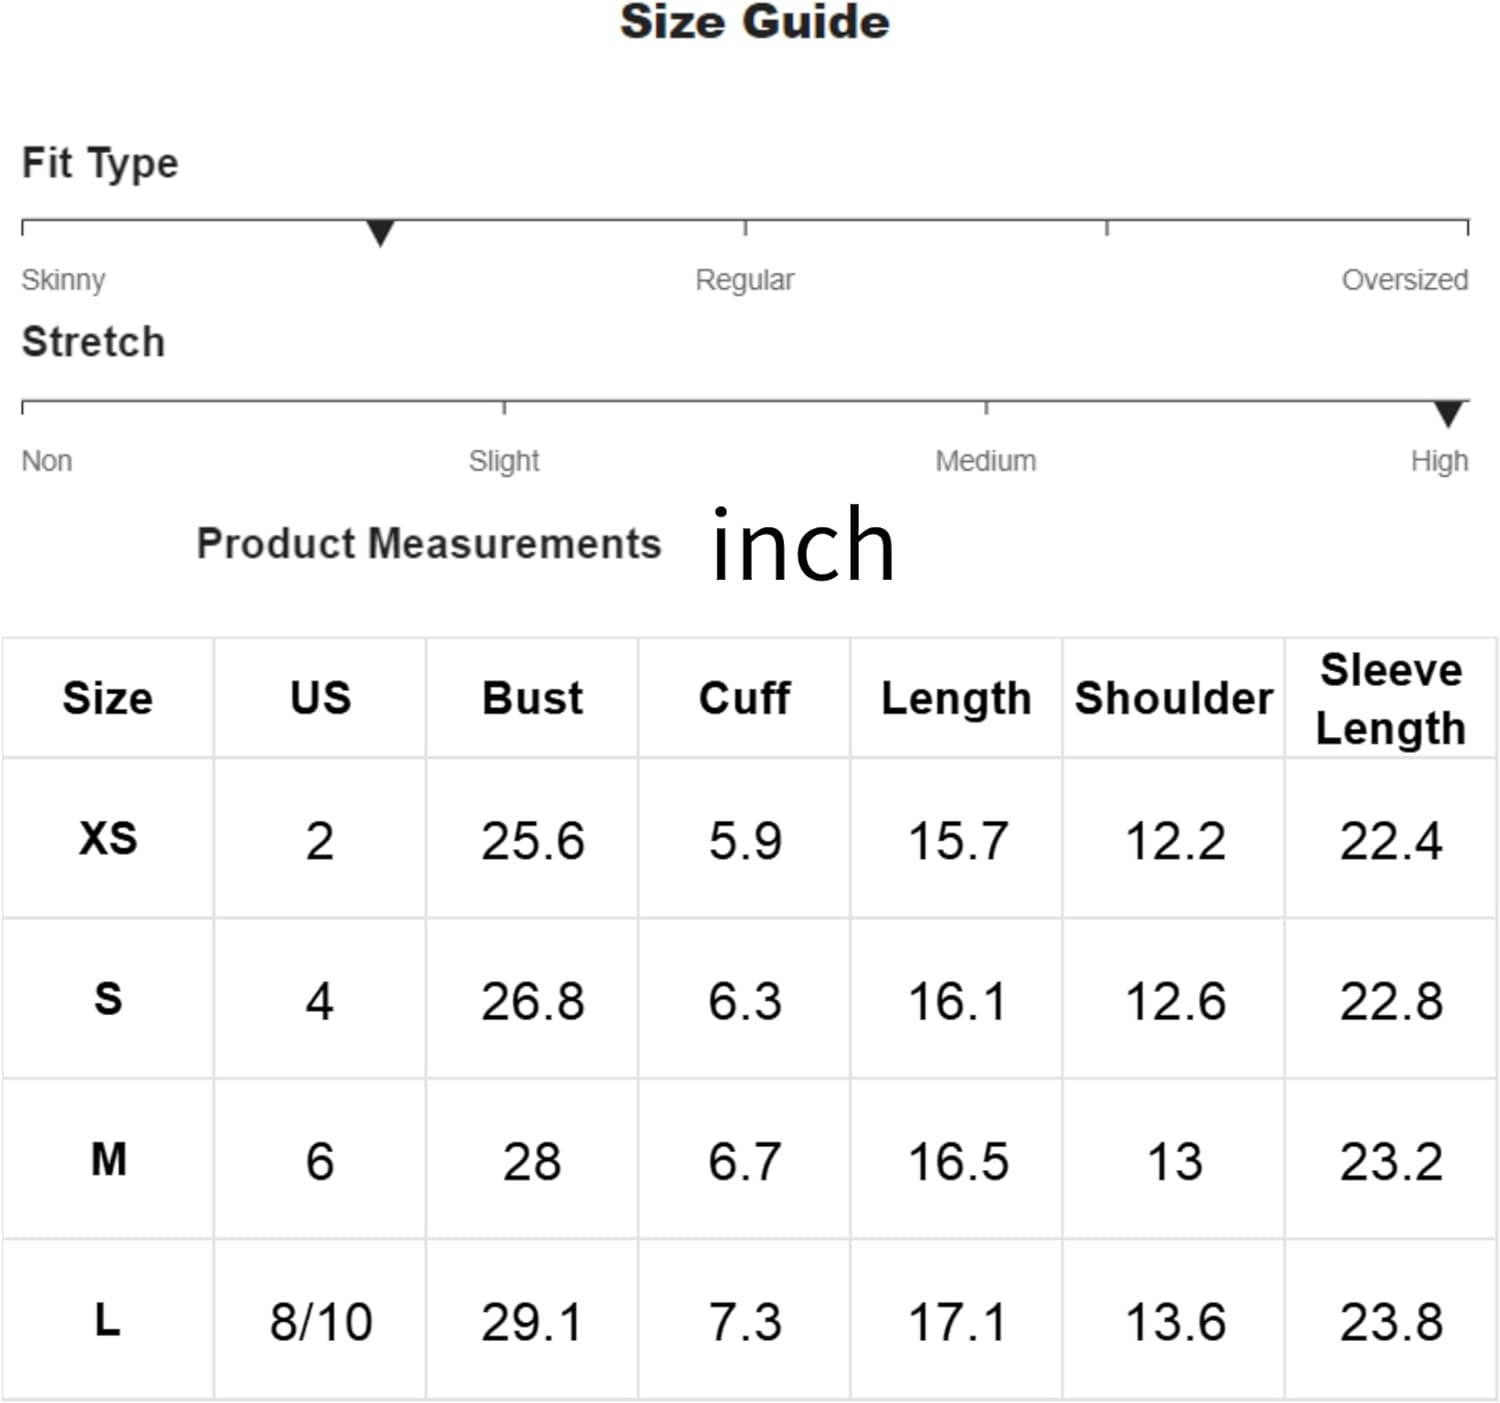Click the 8/10 US size cell
Viewport: 1500px width, 1403px height.
tap(321, 1322)
